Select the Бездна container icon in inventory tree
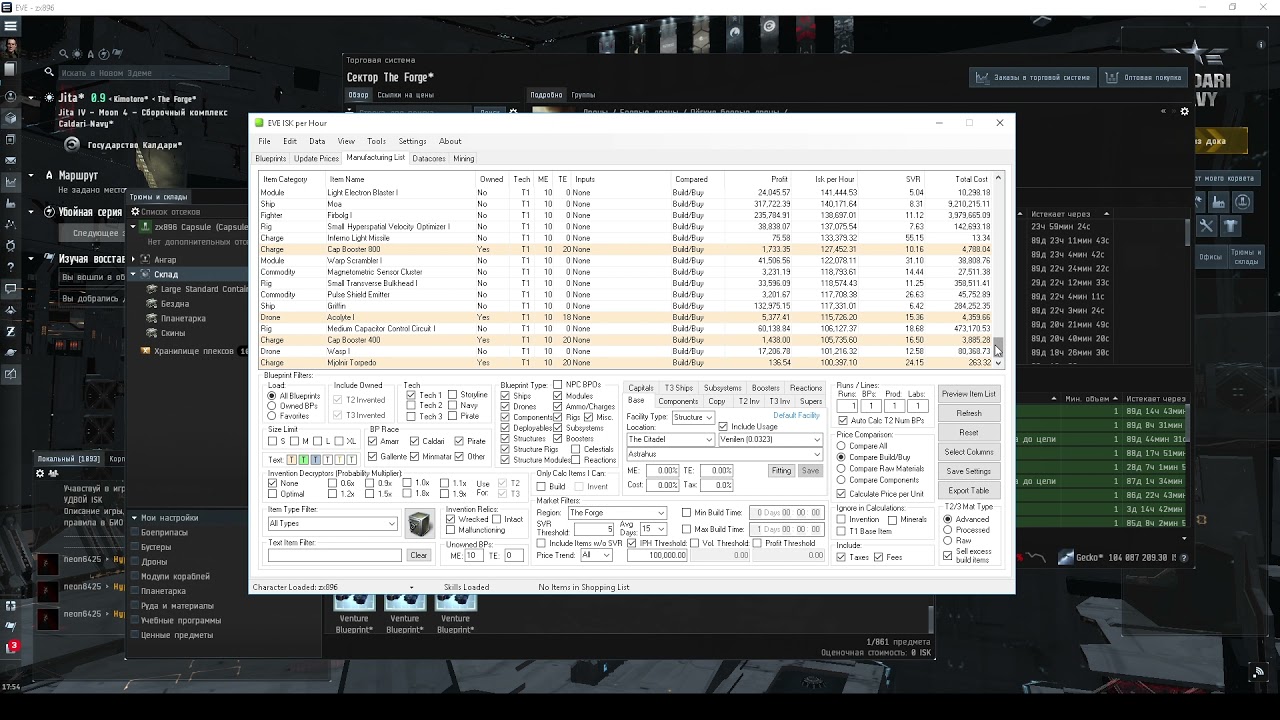The image size is (1280, 720). (x=151, y=303)
